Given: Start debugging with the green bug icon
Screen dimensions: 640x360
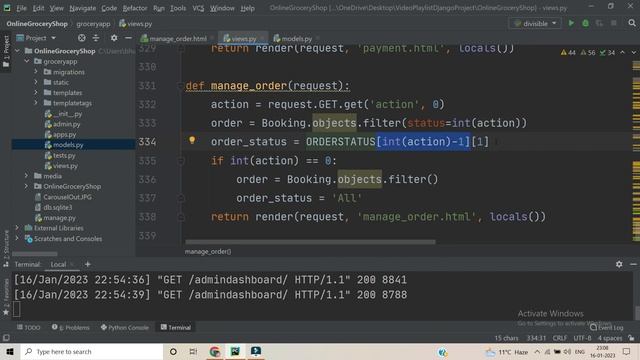Looking at the screenshot, I should point(585,23).
